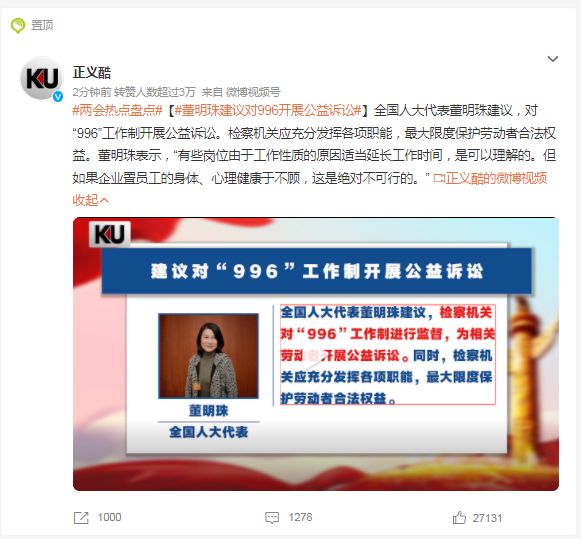This screenshot has height=539, width=581.
Task: Click the repost share icon
Action: click(81, 518)
